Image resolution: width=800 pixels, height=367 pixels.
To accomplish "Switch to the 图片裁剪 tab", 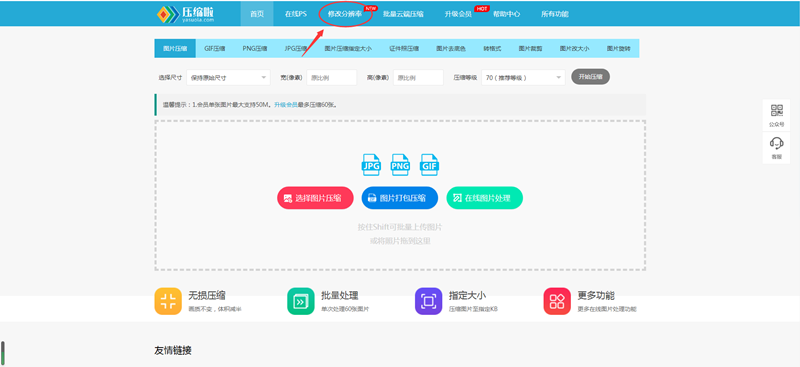I will pos(531,48).
